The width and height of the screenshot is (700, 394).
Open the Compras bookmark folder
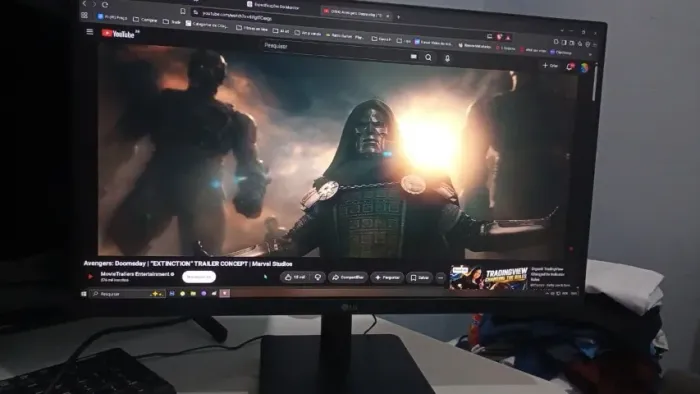click(x=146, y=20)
